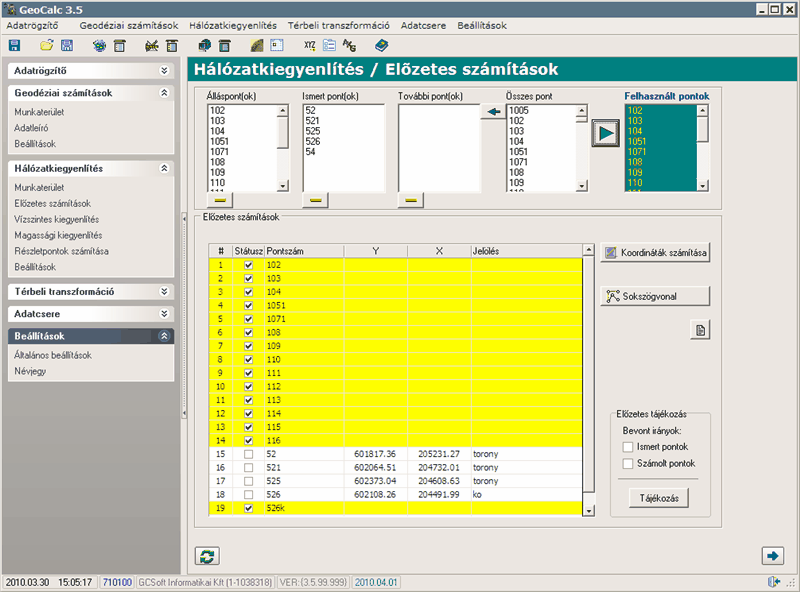Open Általános beállítások in sidebar

(53, 355)
